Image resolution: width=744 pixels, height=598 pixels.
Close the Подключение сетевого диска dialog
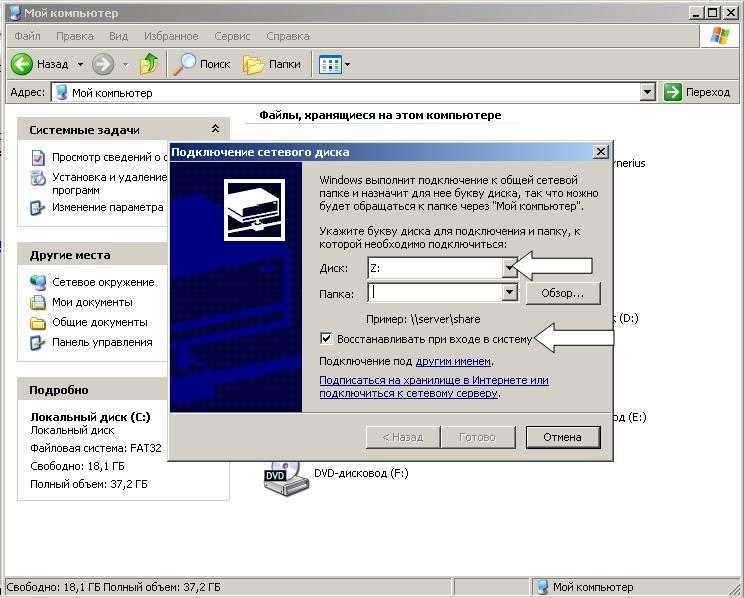point(600,152)
